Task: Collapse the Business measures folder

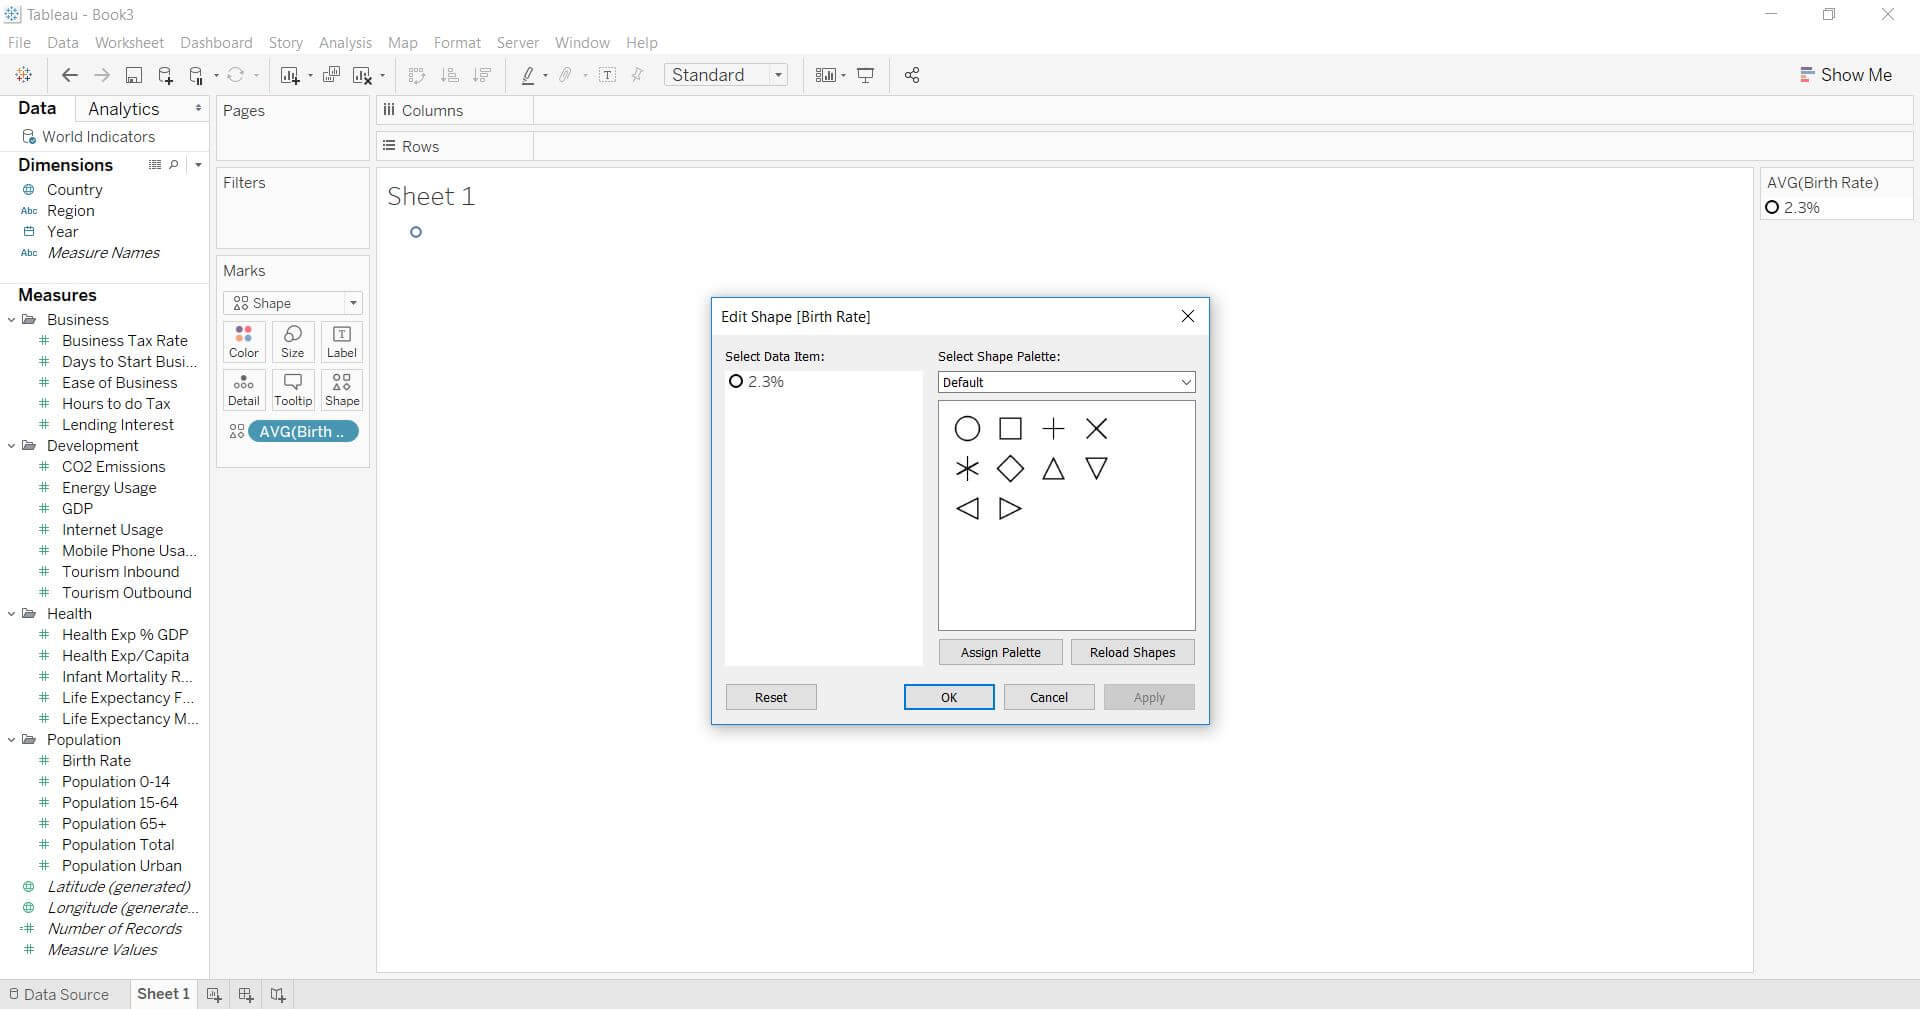Action: 12,320
